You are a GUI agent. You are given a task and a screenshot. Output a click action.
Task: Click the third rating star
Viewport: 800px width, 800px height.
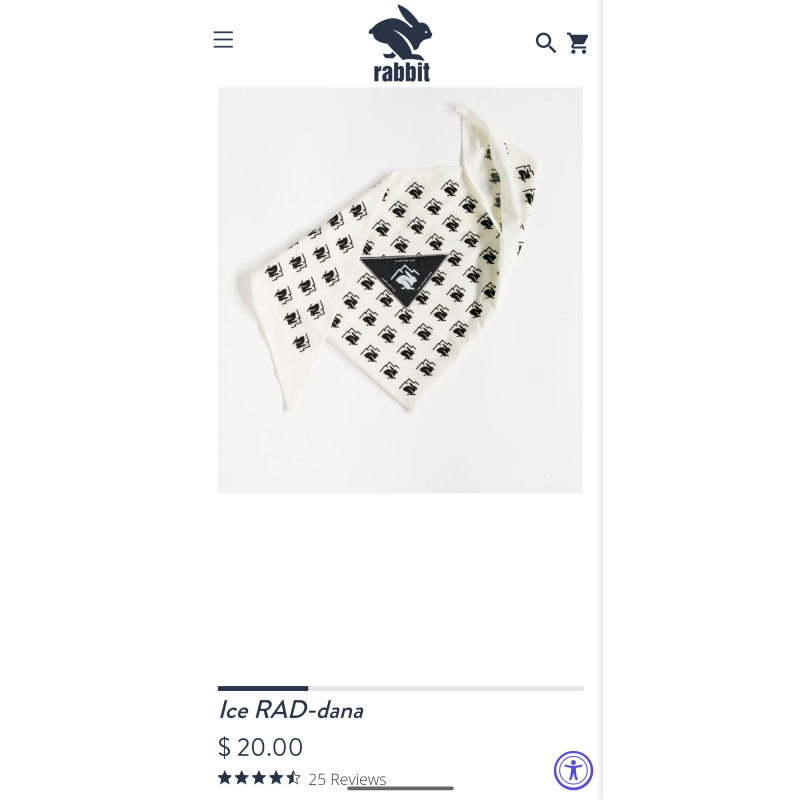[x=259, y=778]
